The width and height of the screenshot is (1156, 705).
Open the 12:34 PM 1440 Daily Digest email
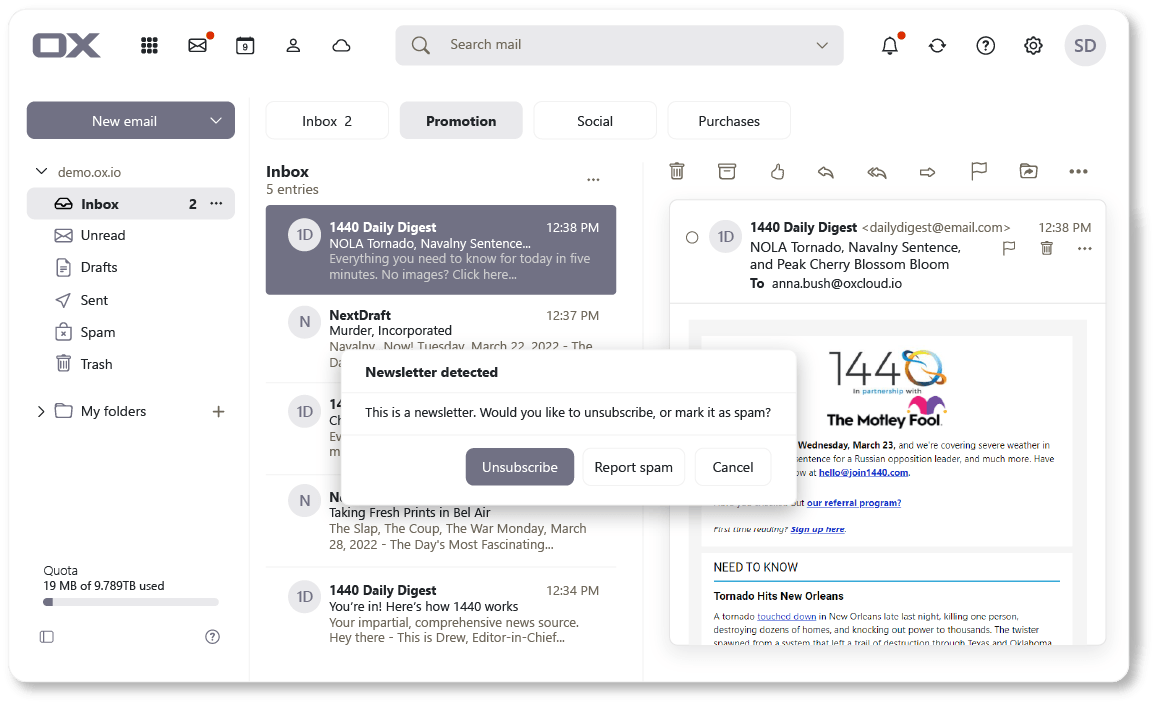tap(441, 614)
